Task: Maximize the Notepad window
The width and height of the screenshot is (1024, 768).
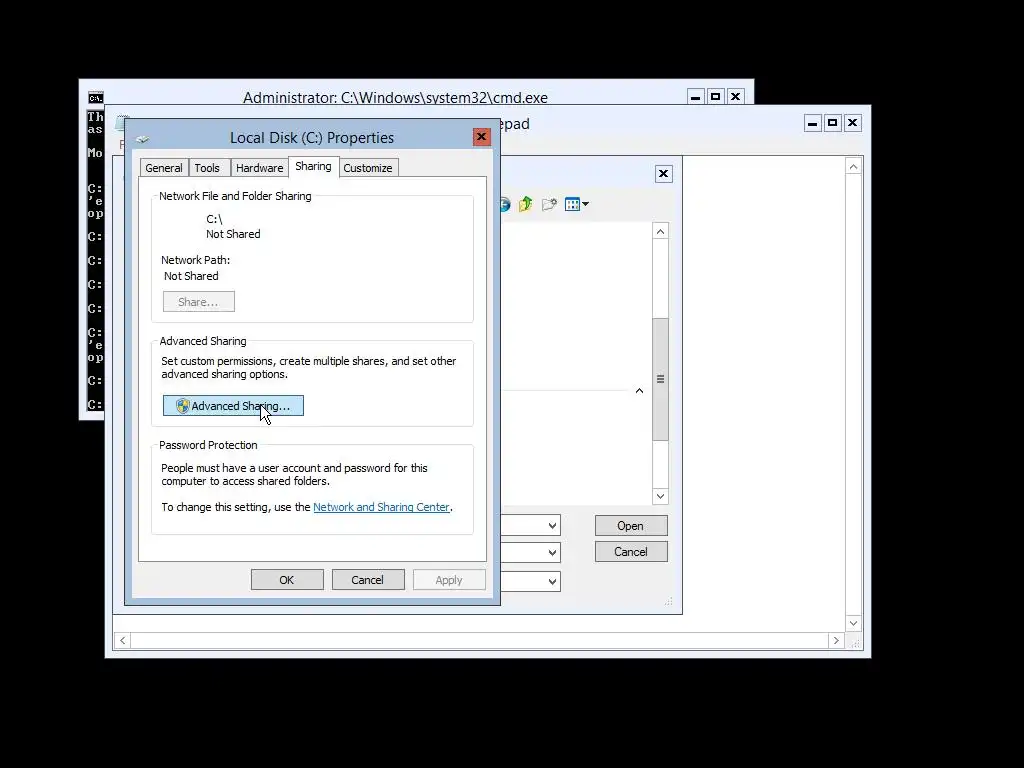Action: tap(833, 123)
